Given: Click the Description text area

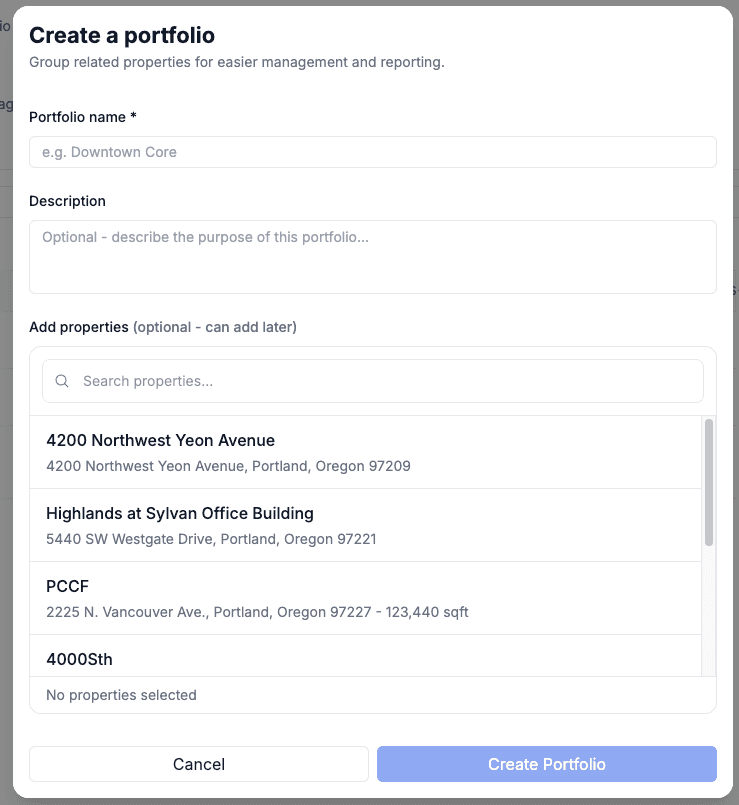Looking at the screenshot, I should [372, 255].
